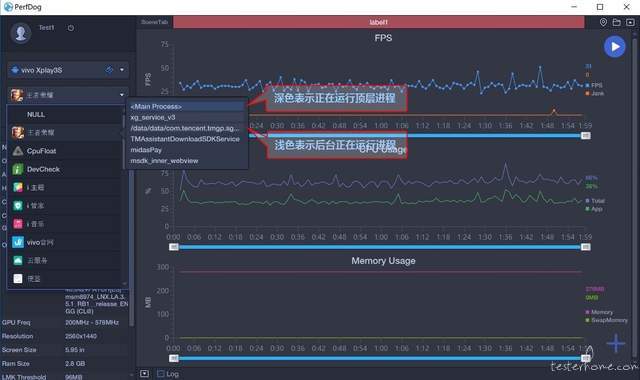
Task: Click the power icon next to Test1
Action: tap(71, 28)
